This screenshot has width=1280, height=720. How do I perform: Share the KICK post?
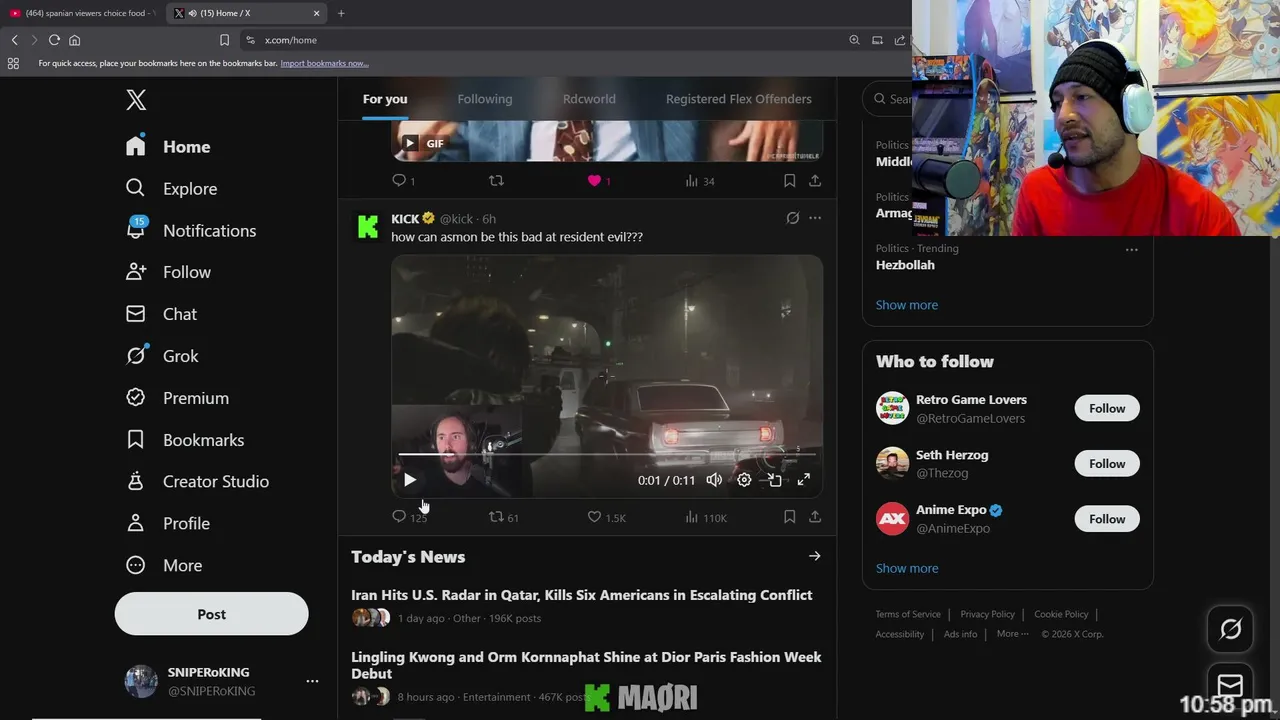click(x=815, y=517)
